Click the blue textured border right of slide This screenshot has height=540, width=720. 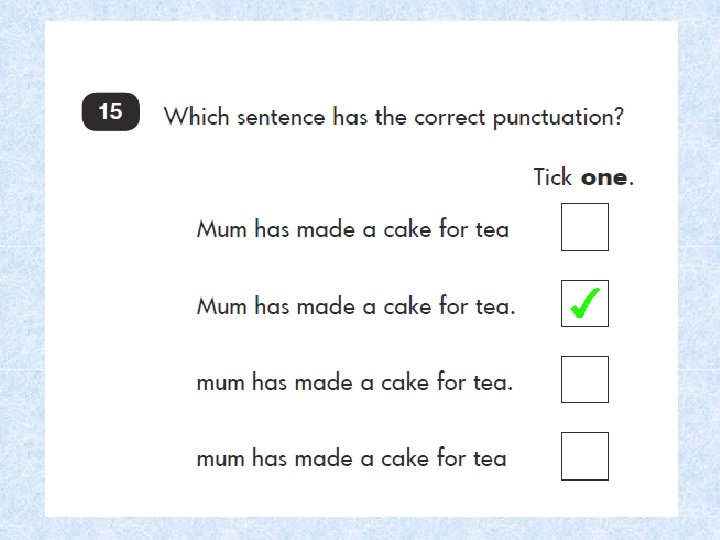click(x=698, y=270)
